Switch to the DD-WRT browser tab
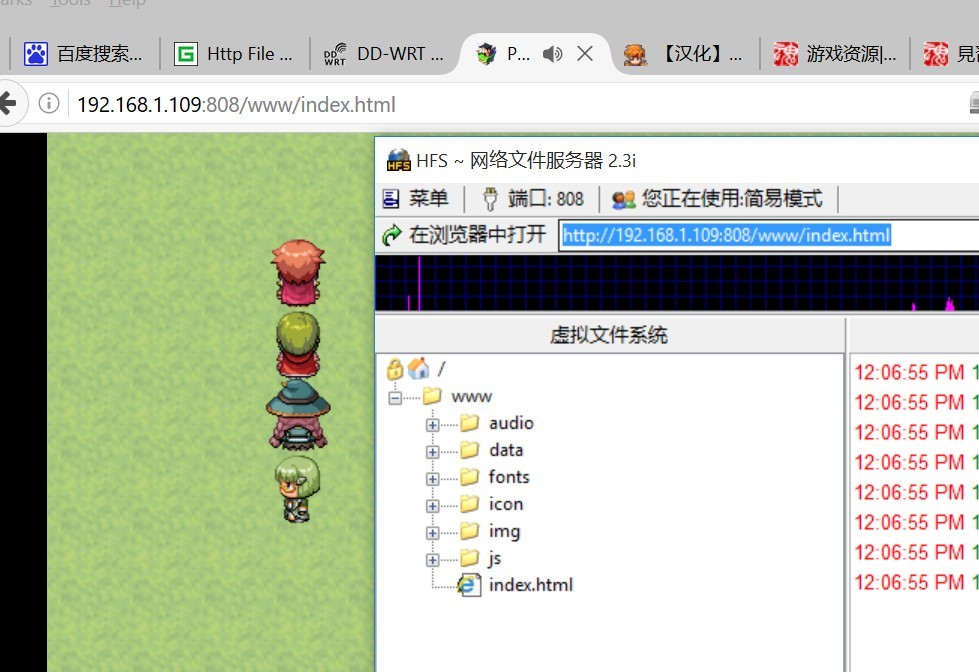This screenshot has width=979, height=672. (385, 54)
